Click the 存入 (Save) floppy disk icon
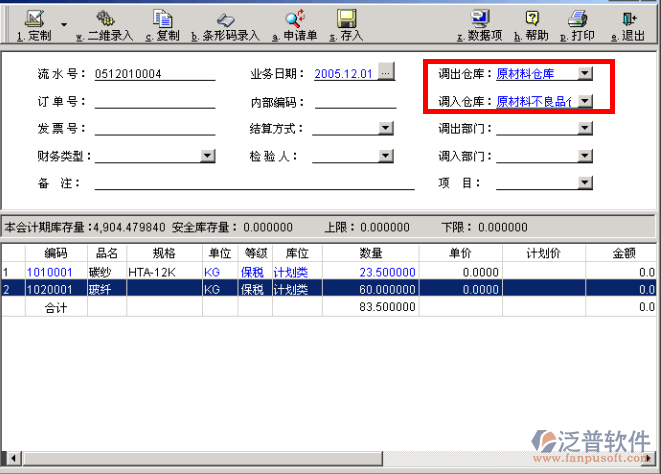 347,19
